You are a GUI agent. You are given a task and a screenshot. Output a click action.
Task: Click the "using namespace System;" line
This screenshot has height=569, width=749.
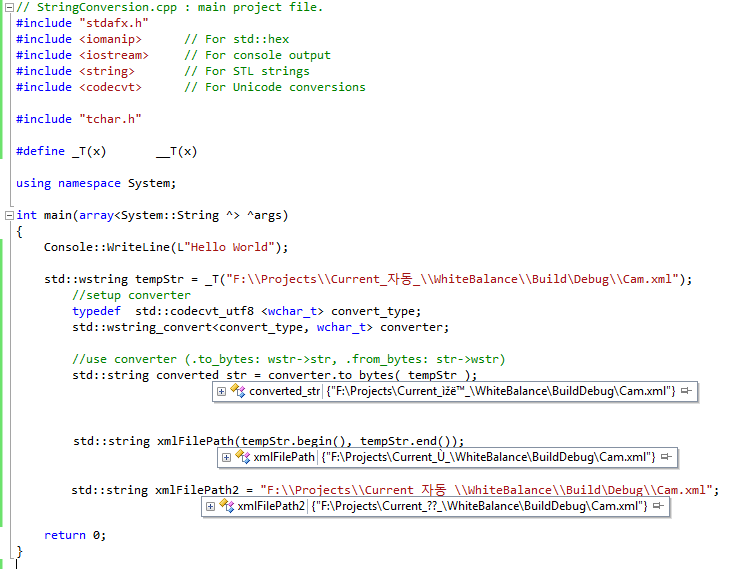click(96, 183)
